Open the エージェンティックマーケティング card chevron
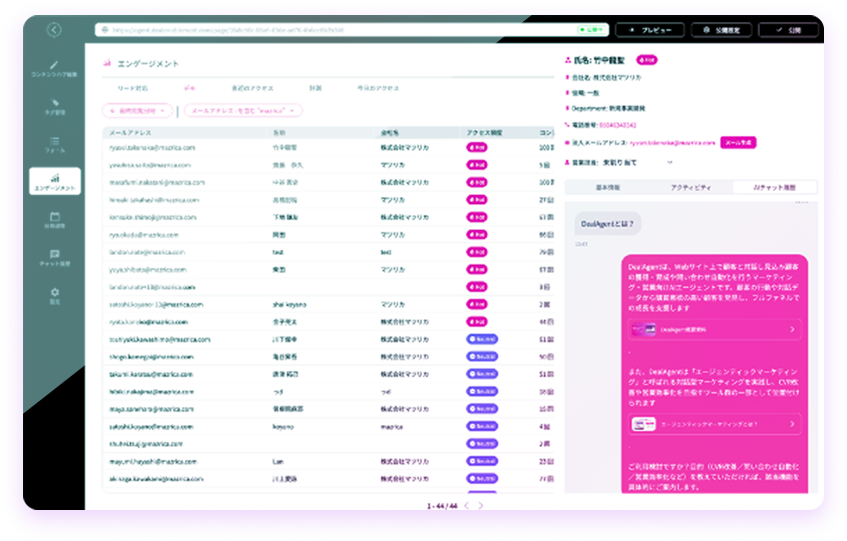Image resolution: width=847 pixels, height=541 pixels. point(792,424)
